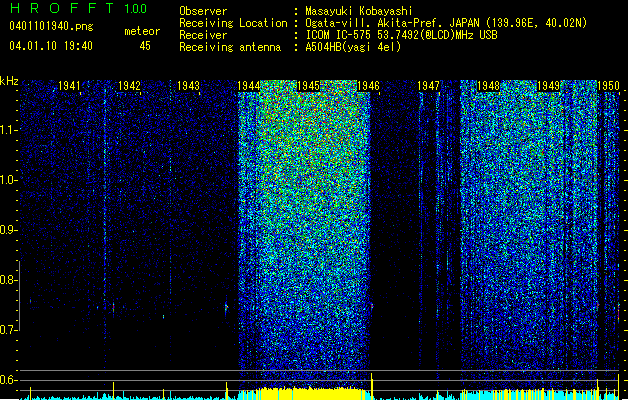Click the 1941 time marker
The image size is (629, 400).
point(69,86)
